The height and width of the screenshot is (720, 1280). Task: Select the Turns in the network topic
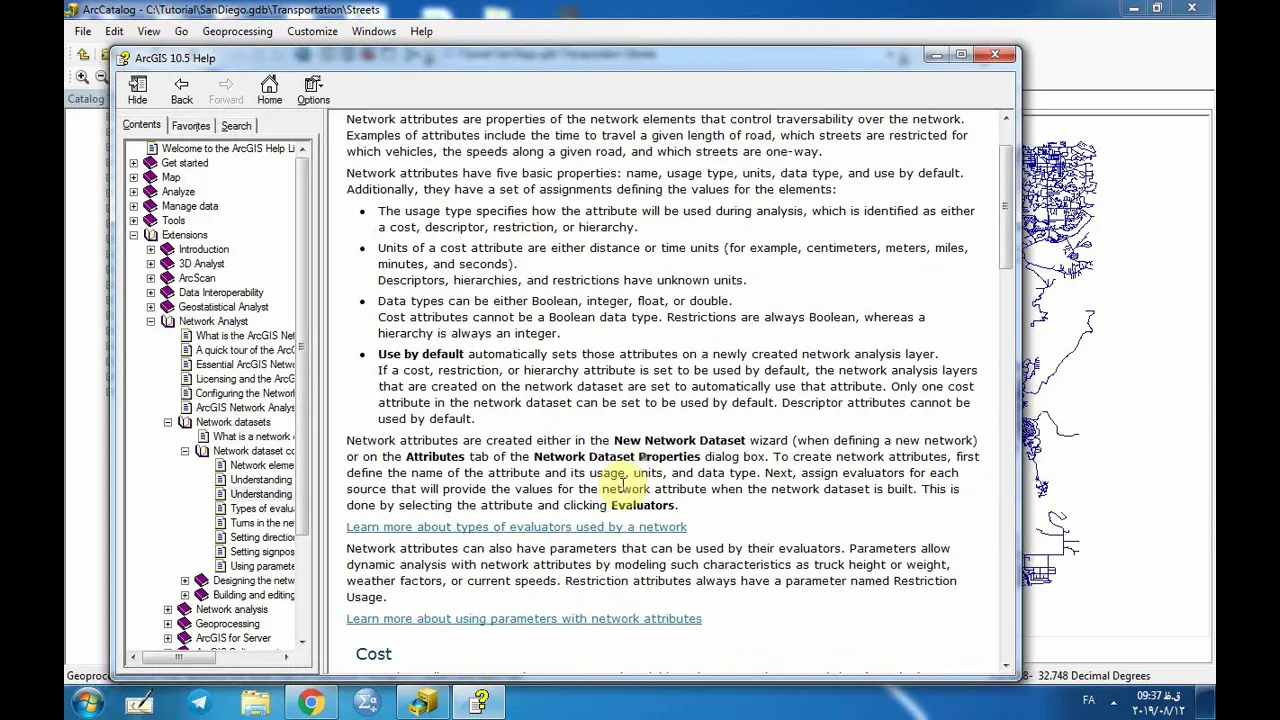pyautogui.click(x=262, y=523)
